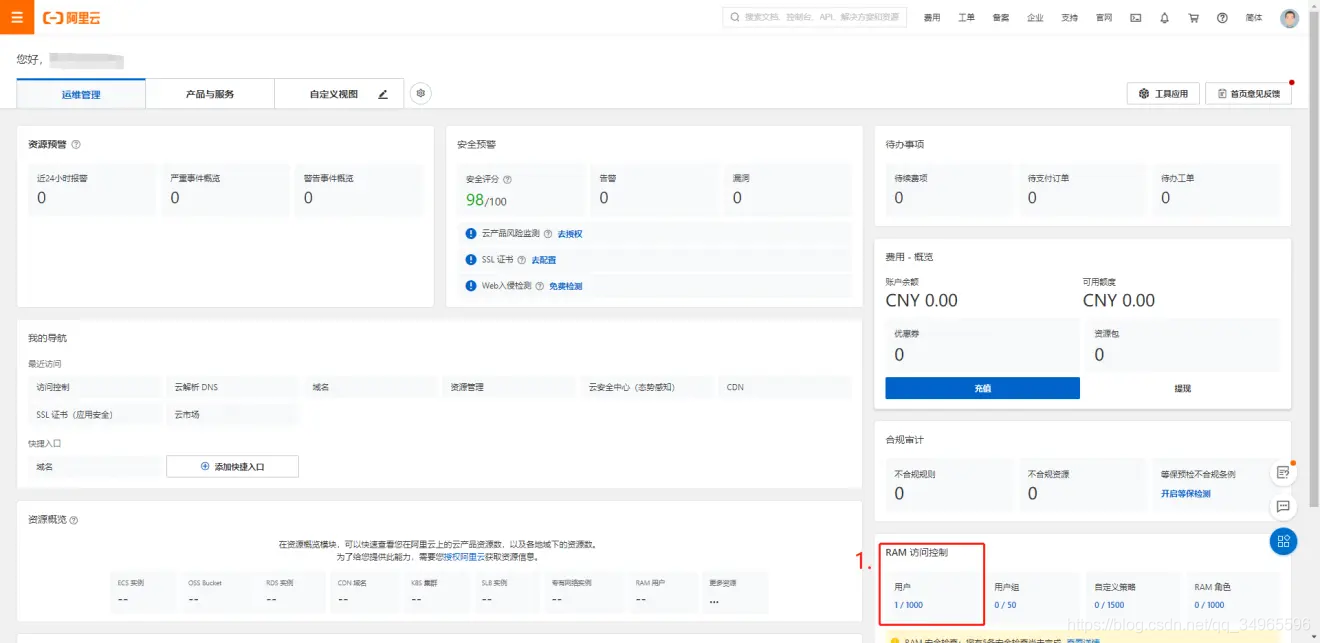This screenshot has width=1320, height=643.
Task: Open the 工具应用 button
Action: coord(1163,93)
